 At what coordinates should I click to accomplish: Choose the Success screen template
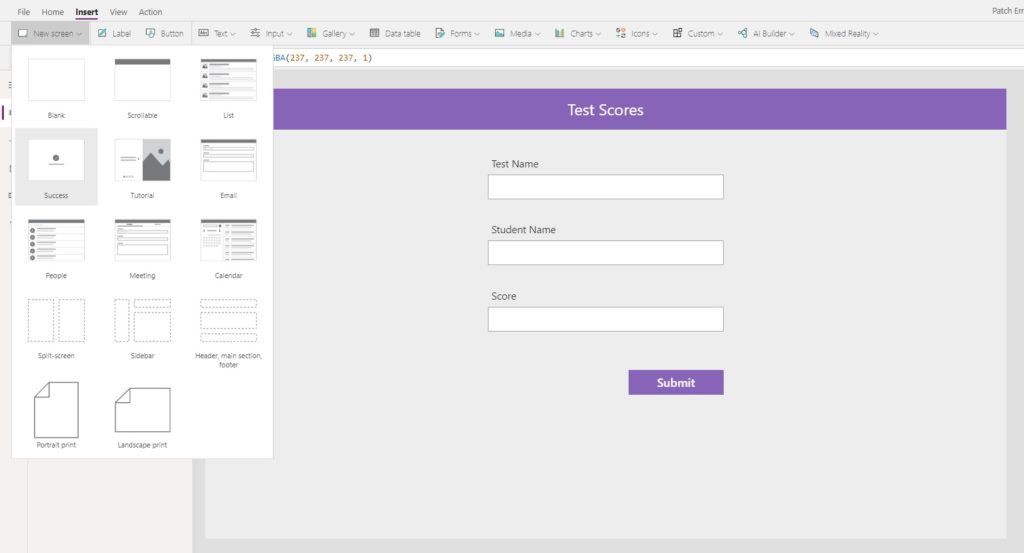pyautogui.click(x=56, y=167)
